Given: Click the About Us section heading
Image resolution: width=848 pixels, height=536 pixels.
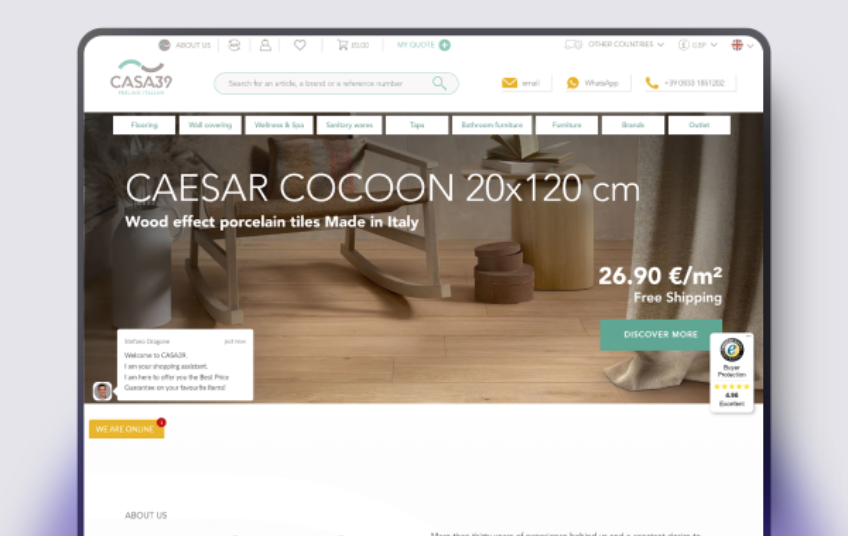Looking at the screenshot, I should [146, 515].
